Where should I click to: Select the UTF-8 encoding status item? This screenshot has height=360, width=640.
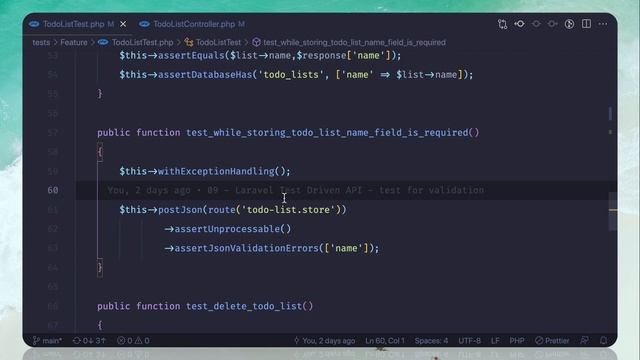pyautogui.click(x=469, y=340)
